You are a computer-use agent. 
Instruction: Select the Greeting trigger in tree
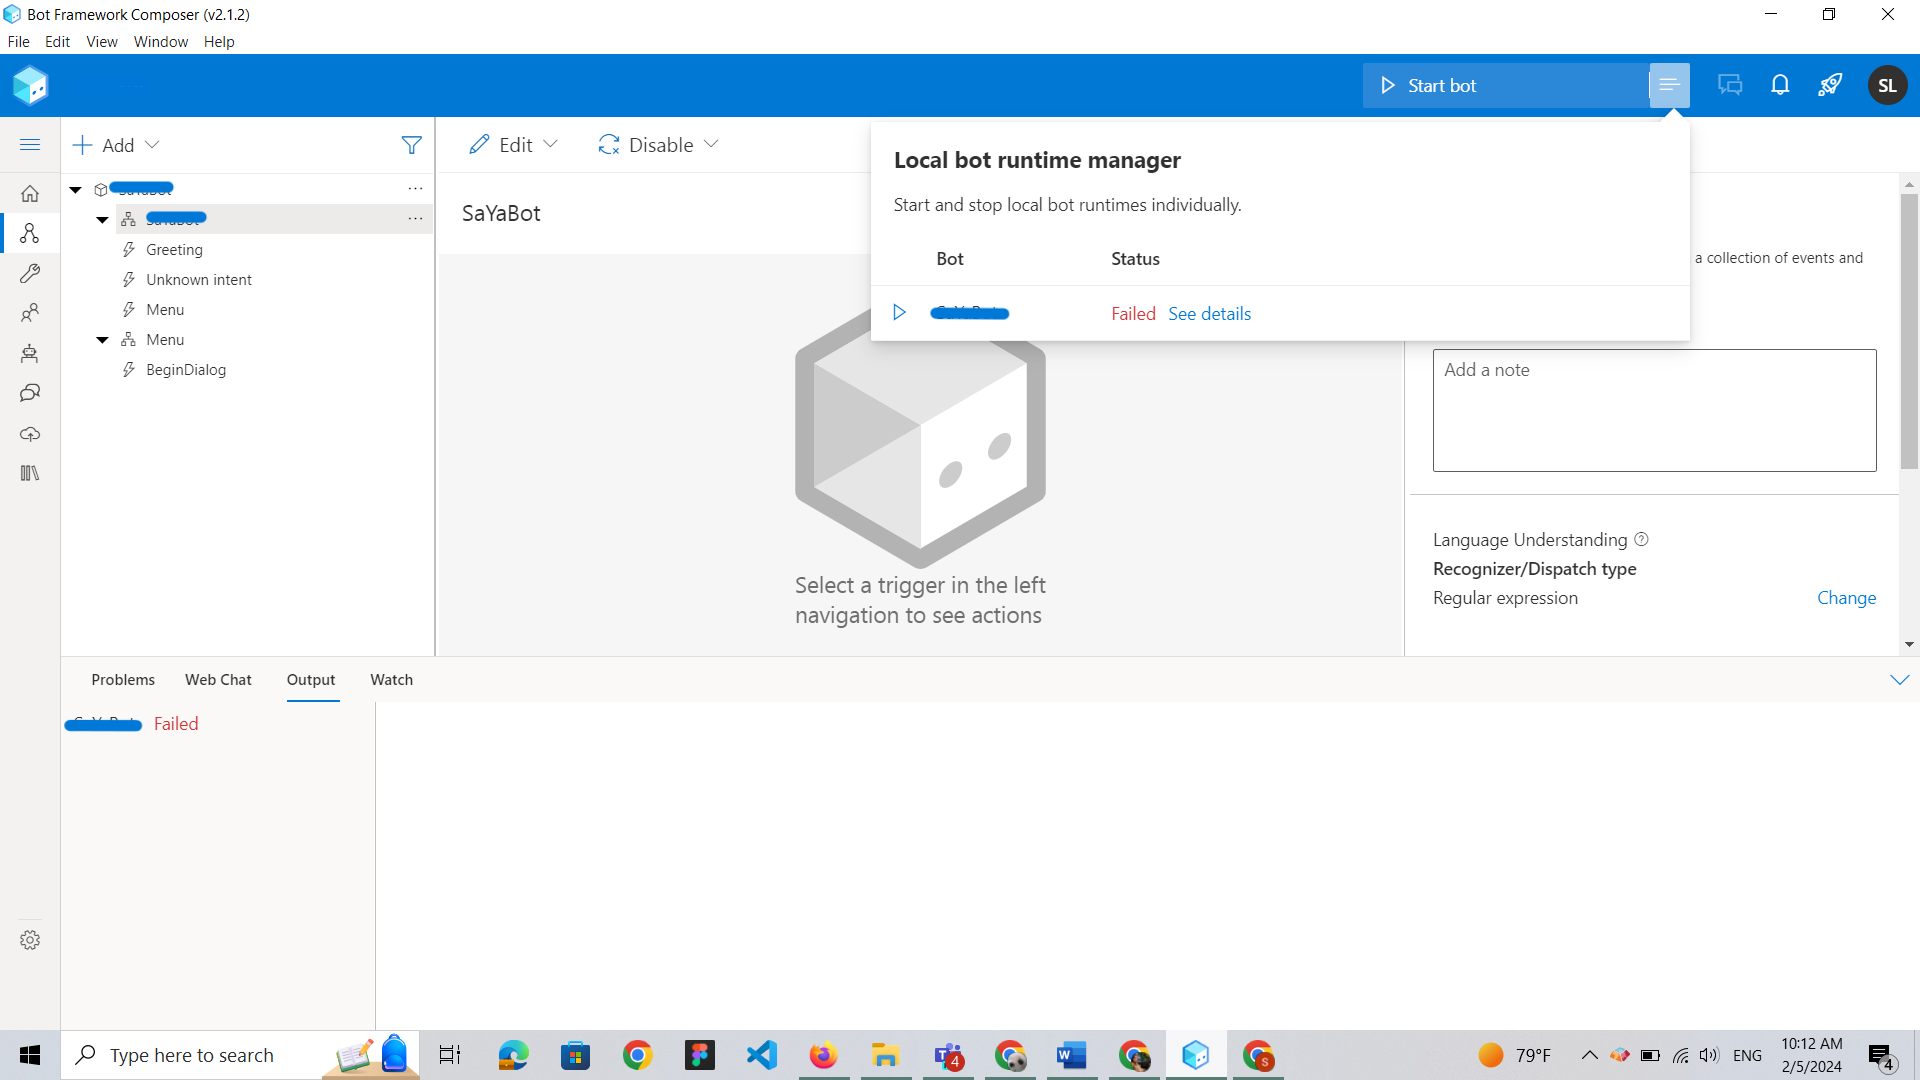(x=173, y=249)
